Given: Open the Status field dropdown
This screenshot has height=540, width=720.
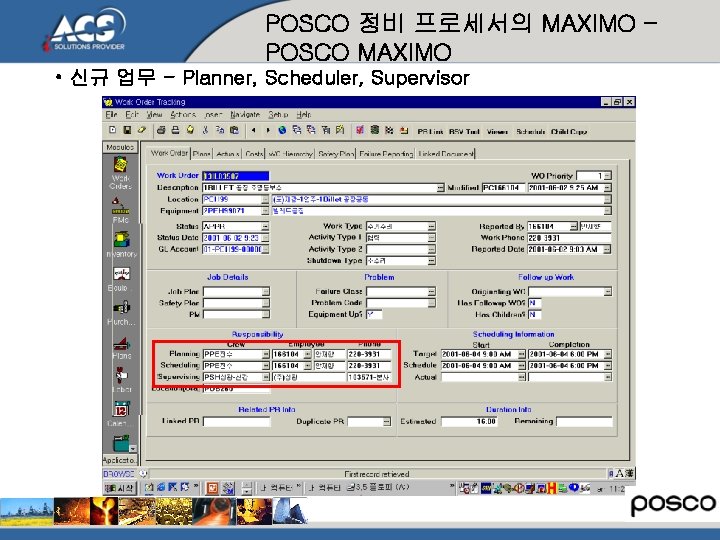Looking at the screenshot, I should point(265,226).
